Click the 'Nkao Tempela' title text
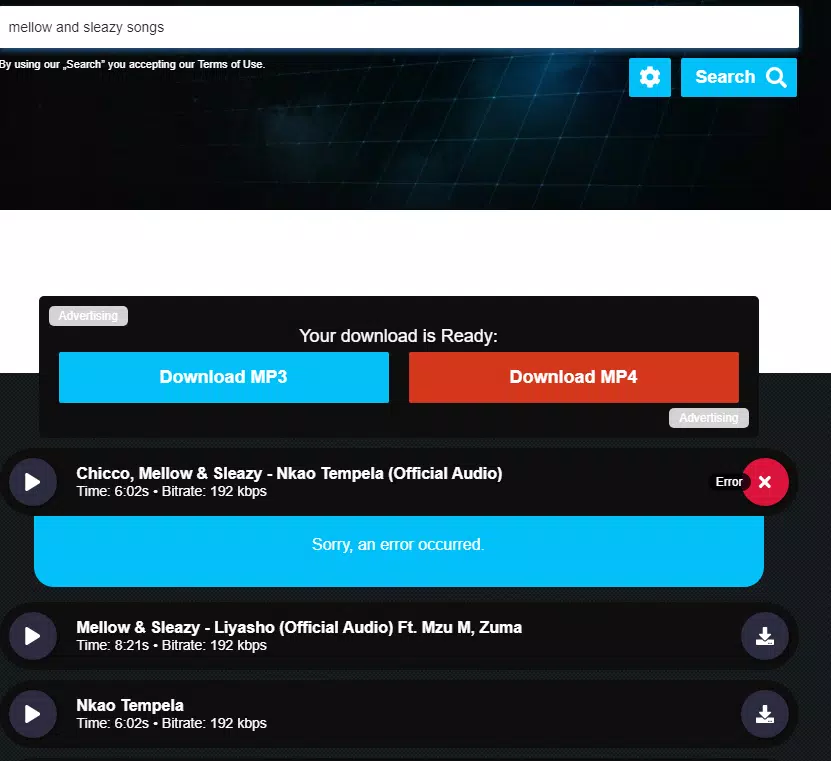 [x=130, y=705]
